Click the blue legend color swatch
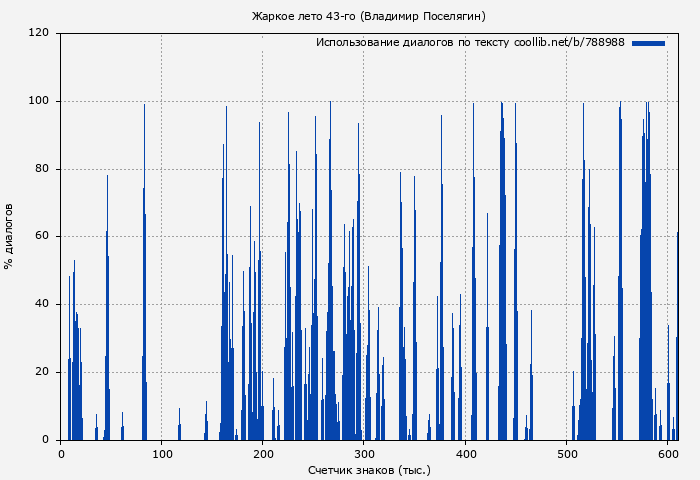 (648, 43)
